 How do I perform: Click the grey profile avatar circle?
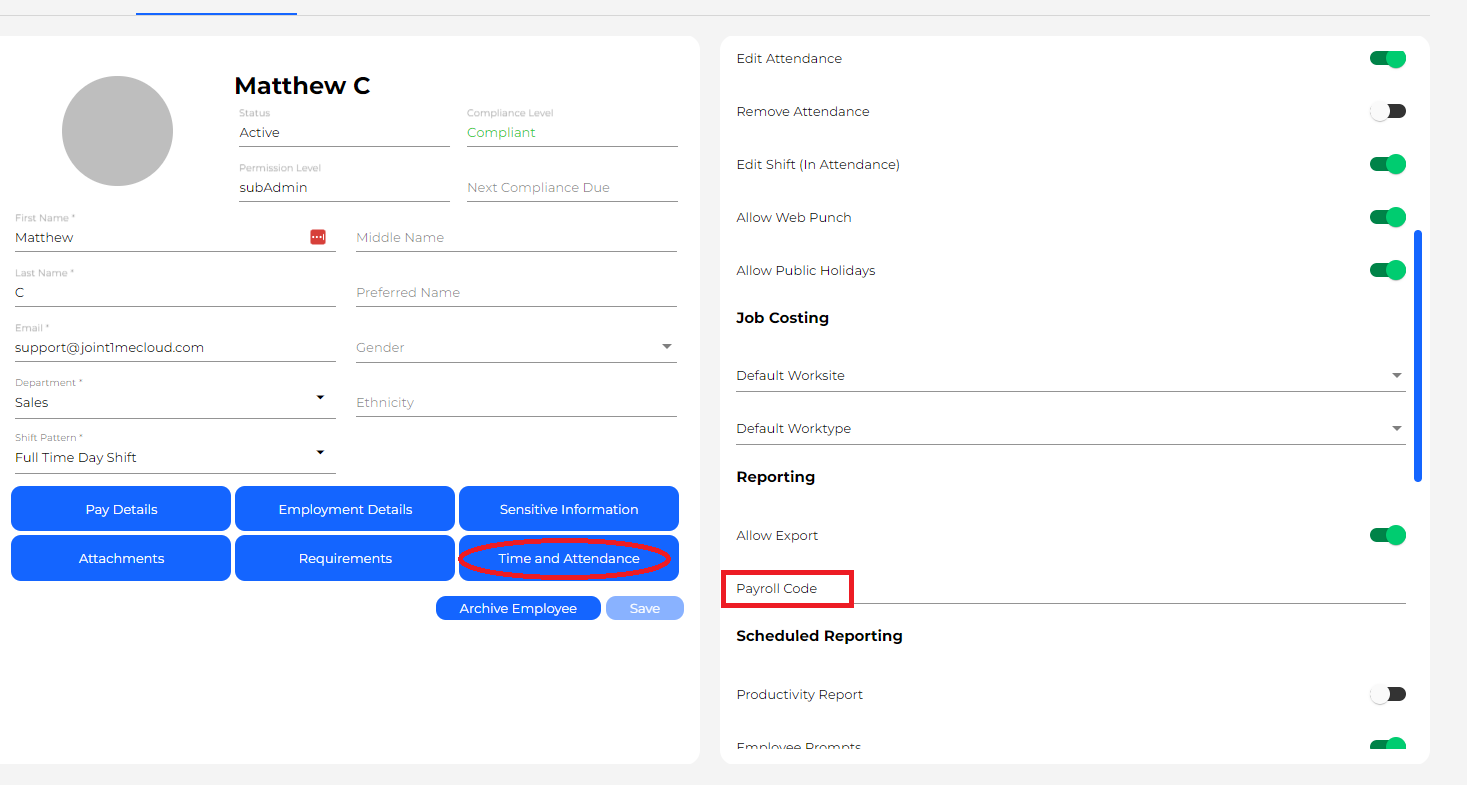pyautogui.click(x=117, y=131)
